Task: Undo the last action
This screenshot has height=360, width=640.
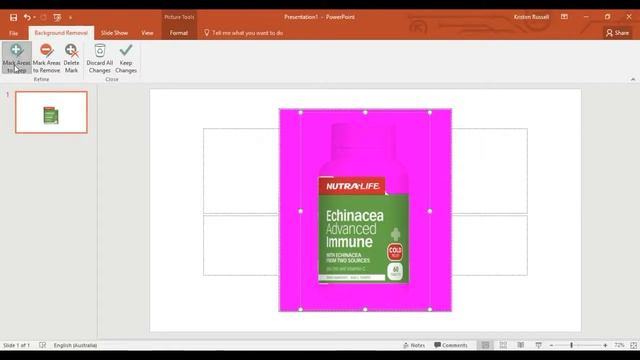Action: [27, 17]
